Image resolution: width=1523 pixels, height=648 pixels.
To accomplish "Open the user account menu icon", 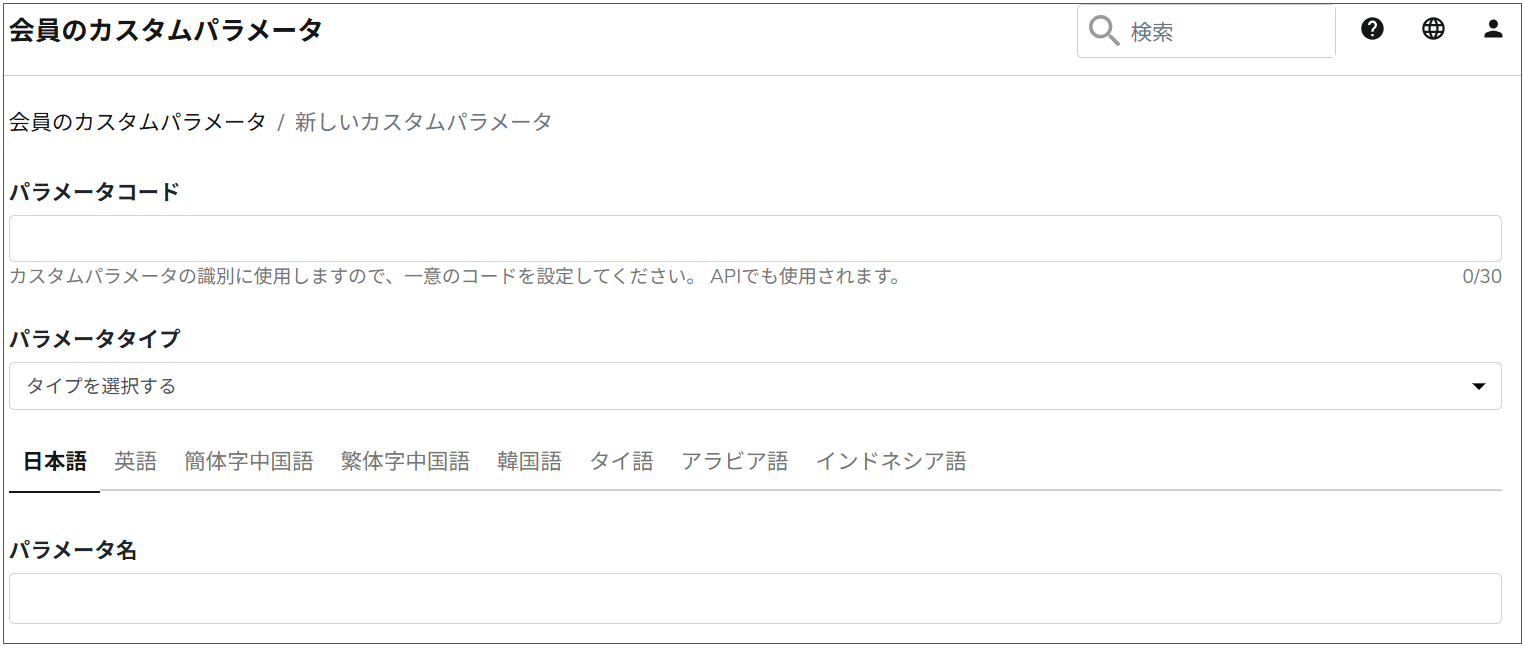I will click(x=1493, y=29).
